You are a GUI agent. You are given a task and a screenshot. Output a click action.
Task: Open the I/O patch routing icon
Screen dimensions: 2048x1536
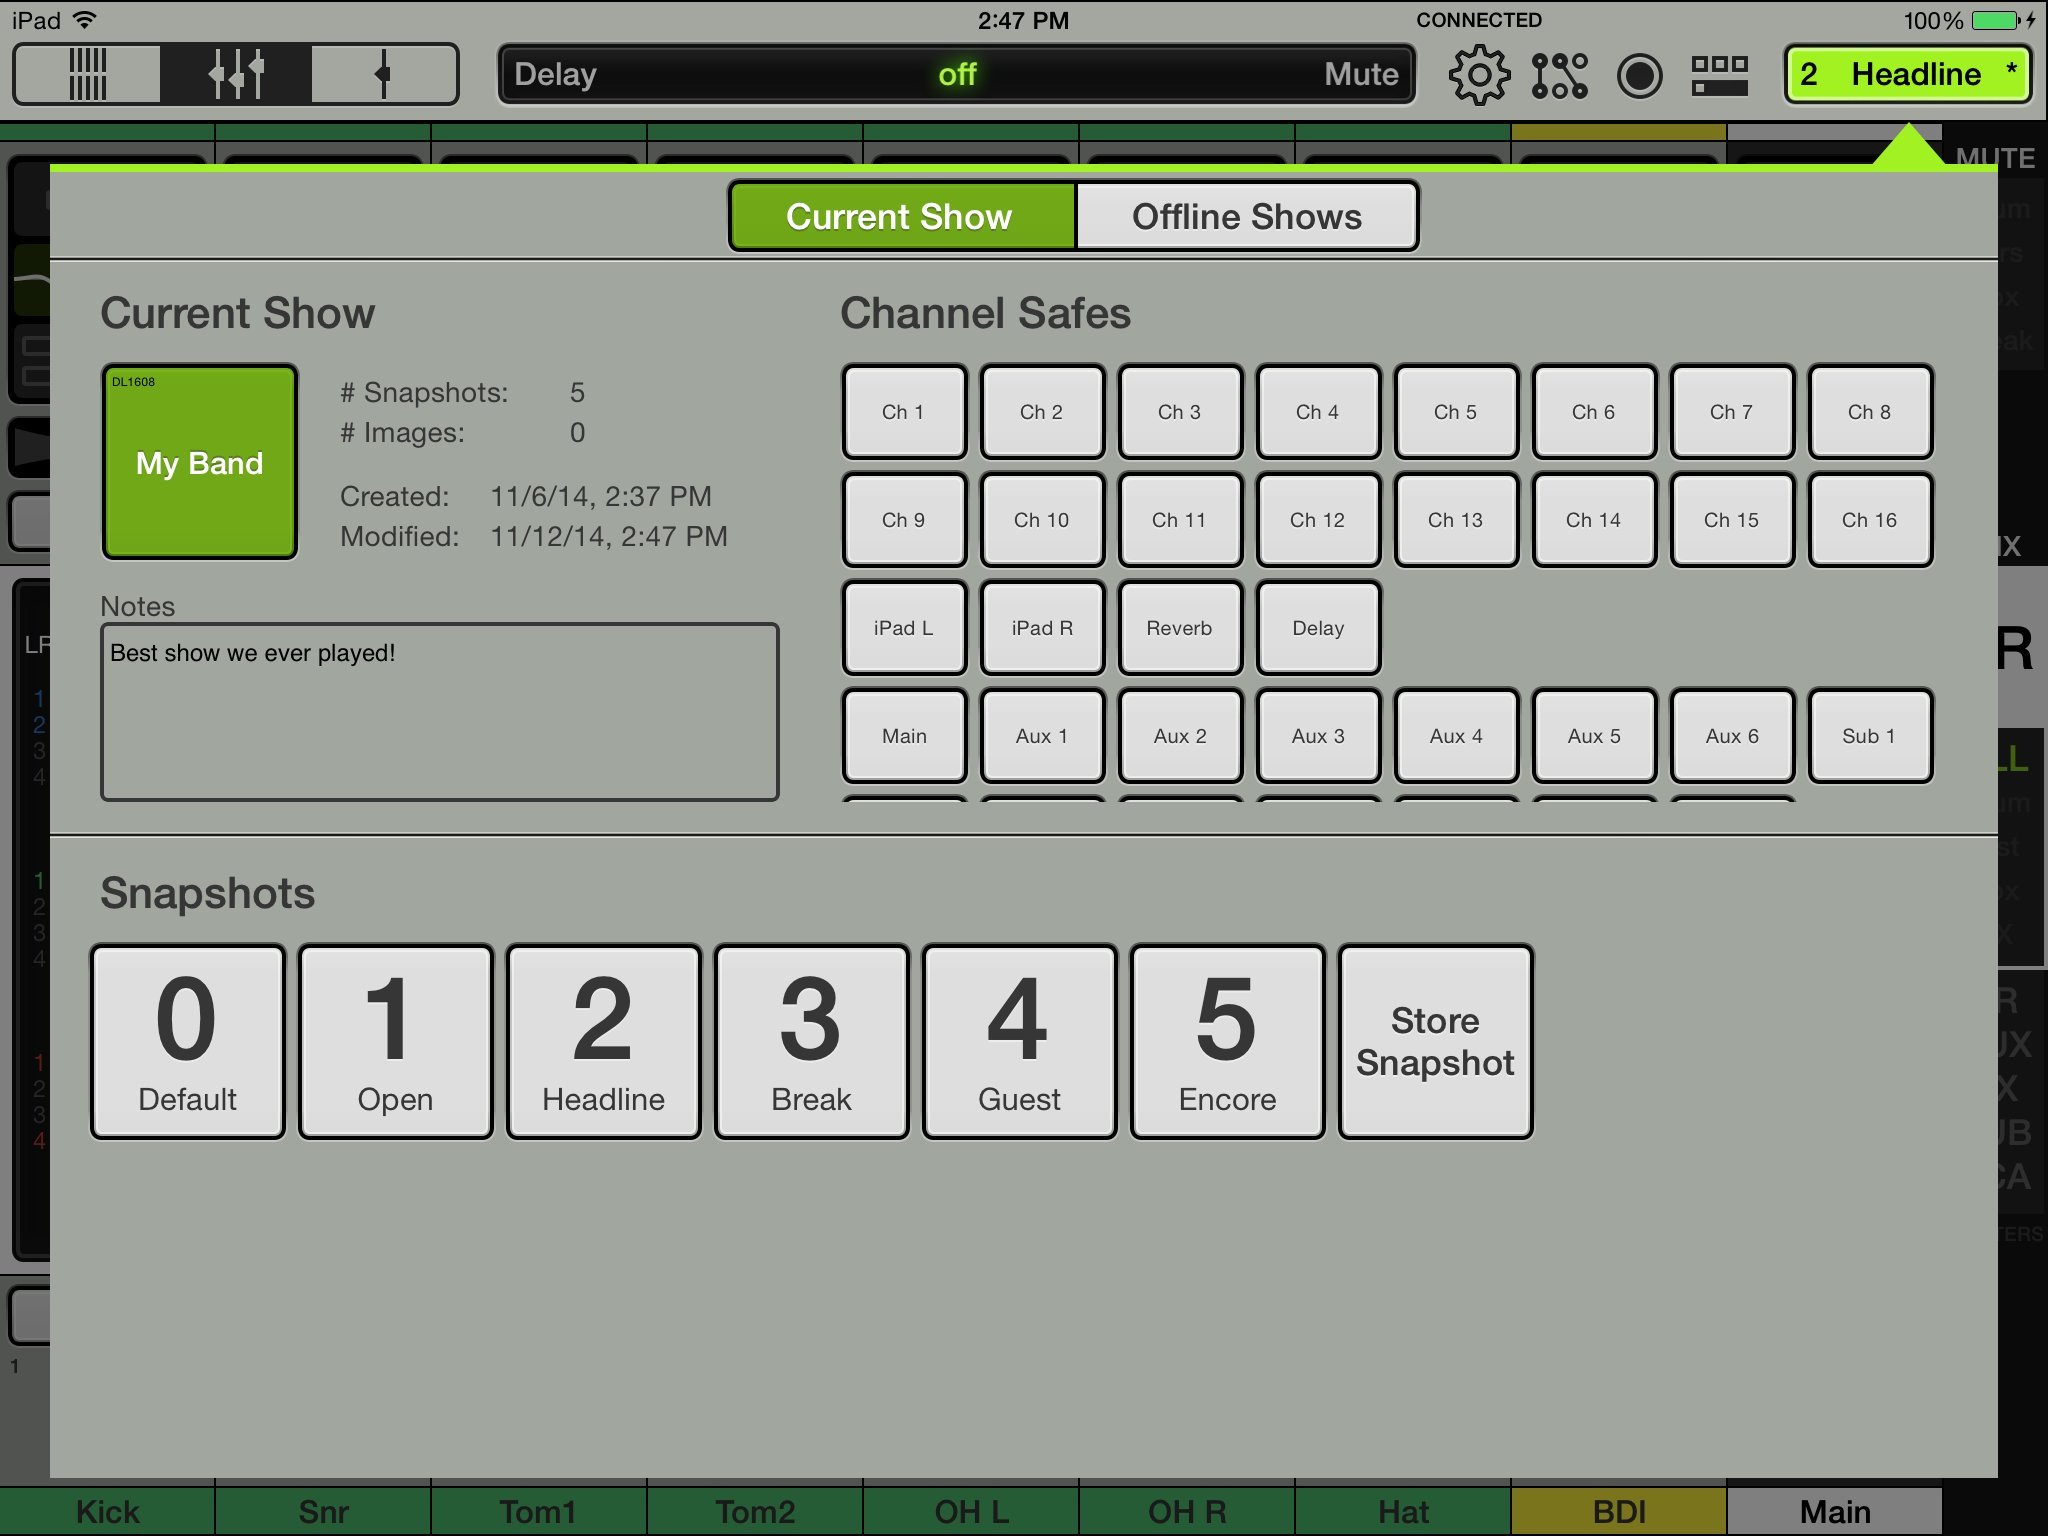point(1559,75)
